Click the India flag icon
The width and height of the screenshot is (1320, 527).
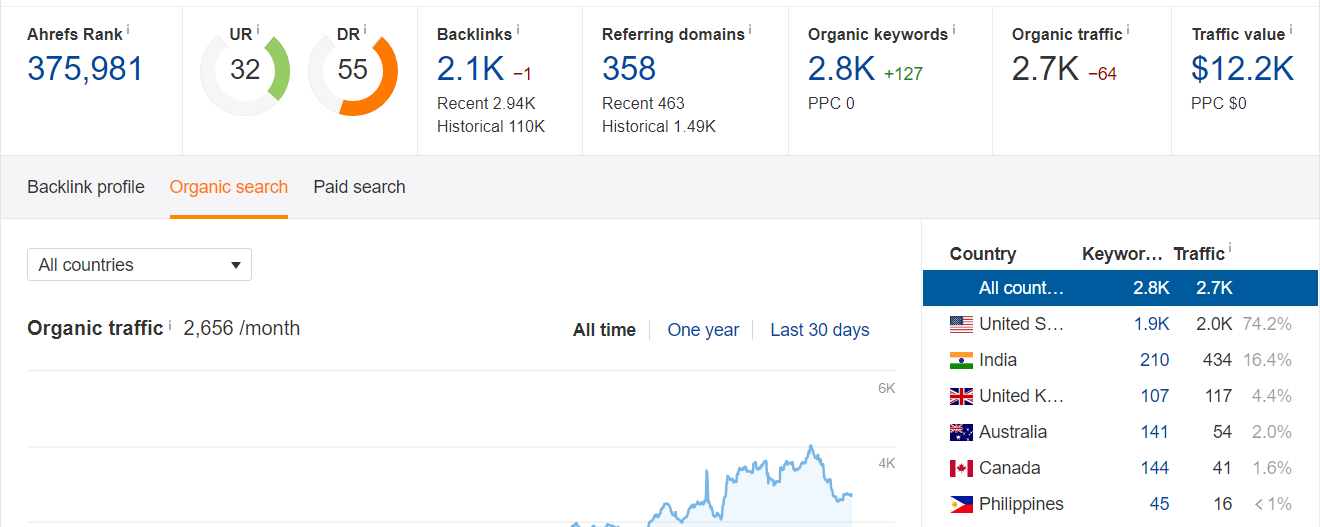point(961,360)
